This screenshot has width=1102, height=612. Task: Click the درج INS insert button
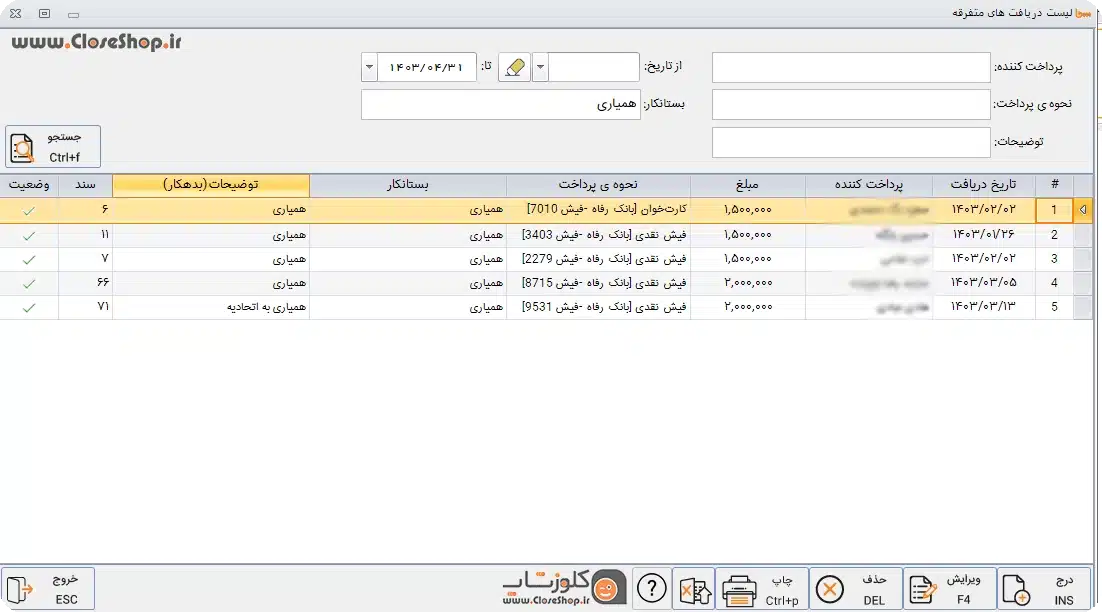[1044, 589]
